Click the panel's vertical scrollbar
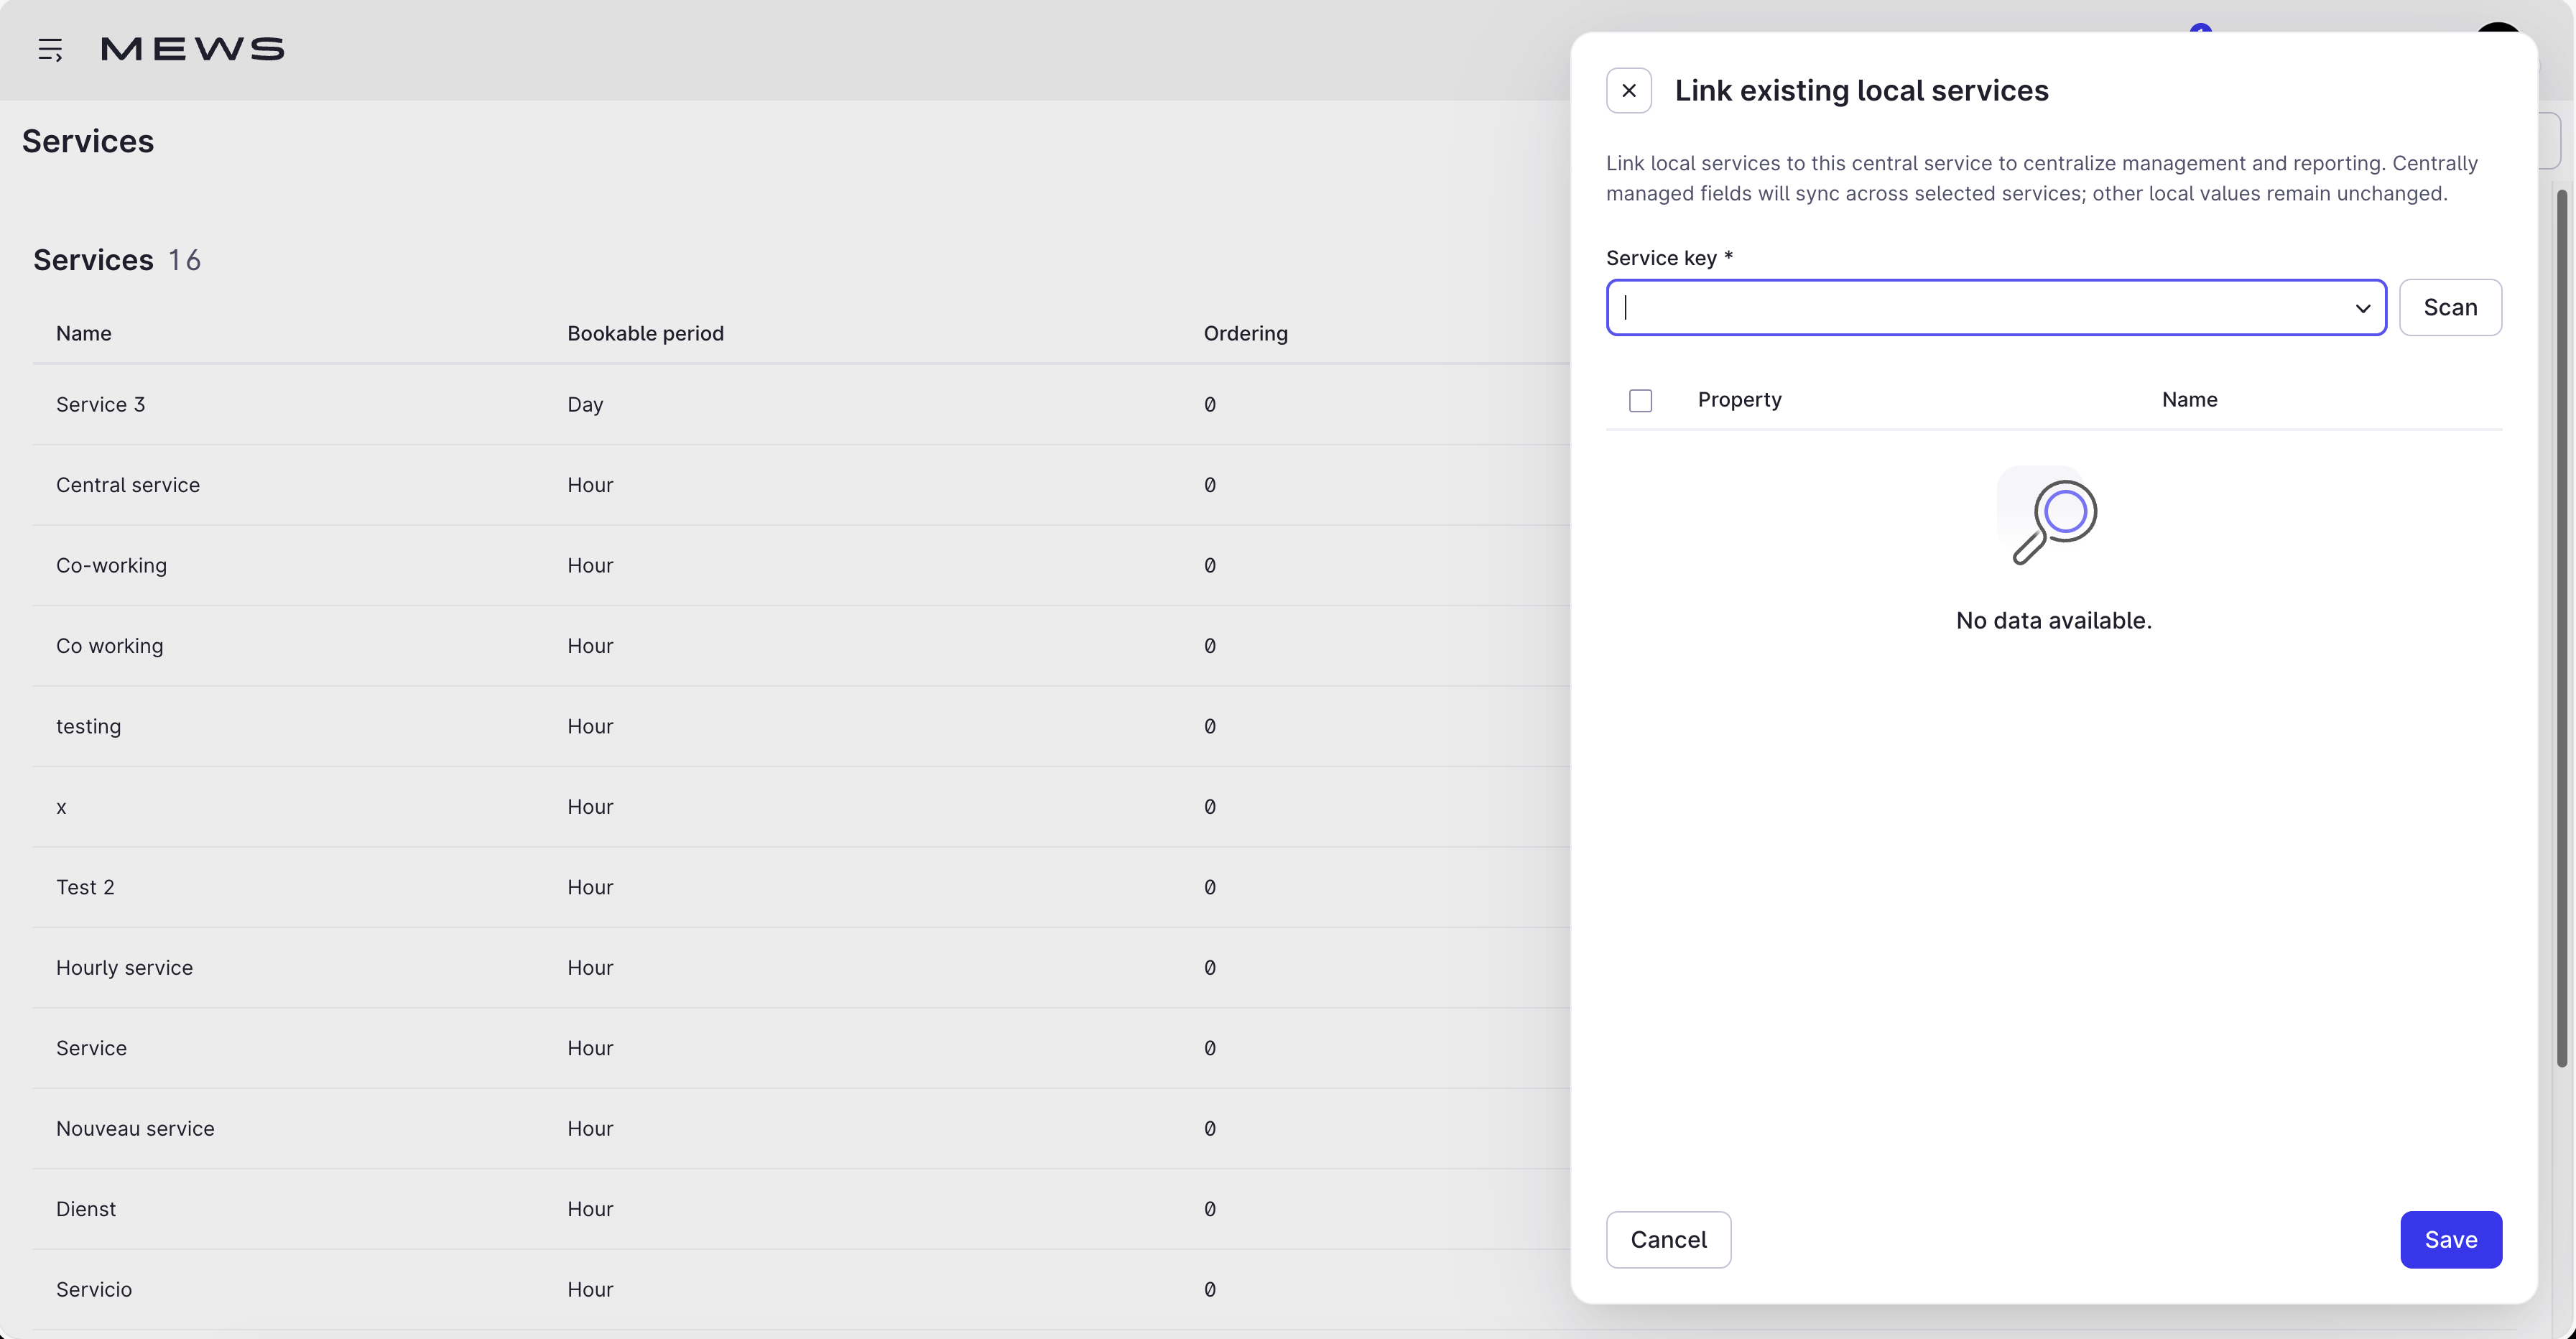This screenshot has height=1339, width=2576. pyautogui.click(x=2561, y=627)
